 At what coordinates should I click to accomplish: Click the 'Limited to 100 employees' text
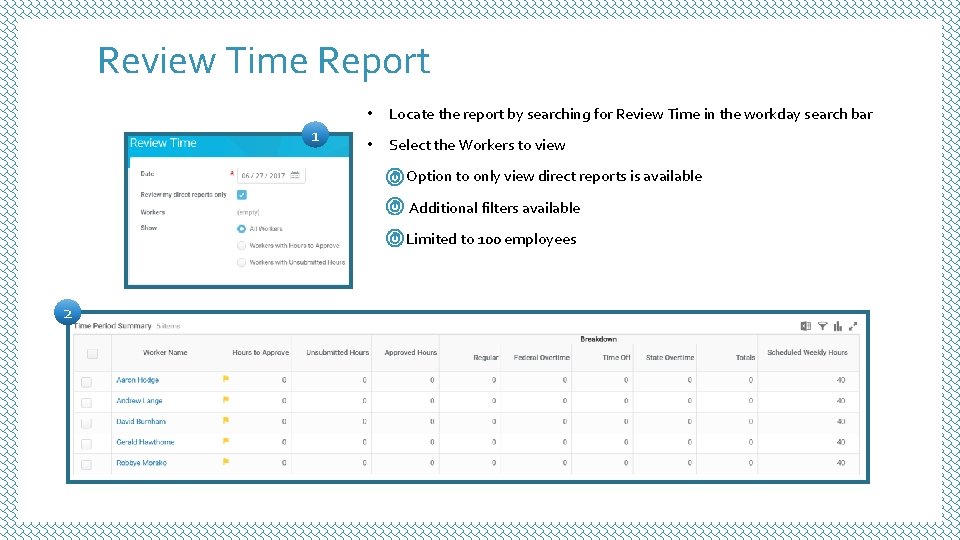coord(491,239)
